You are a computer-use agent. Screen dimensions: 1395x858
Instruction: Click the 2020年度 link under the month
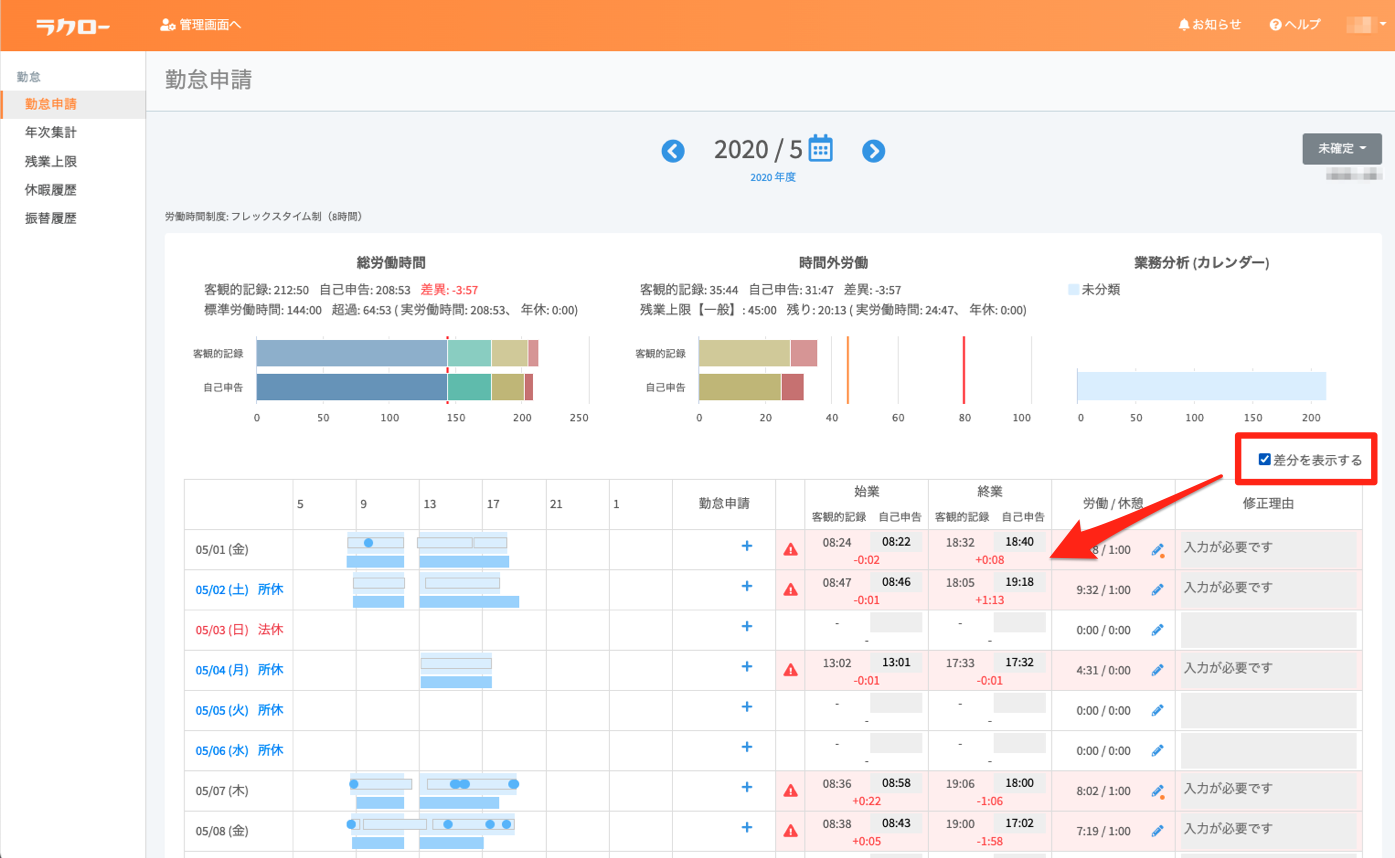coord(771,176)
